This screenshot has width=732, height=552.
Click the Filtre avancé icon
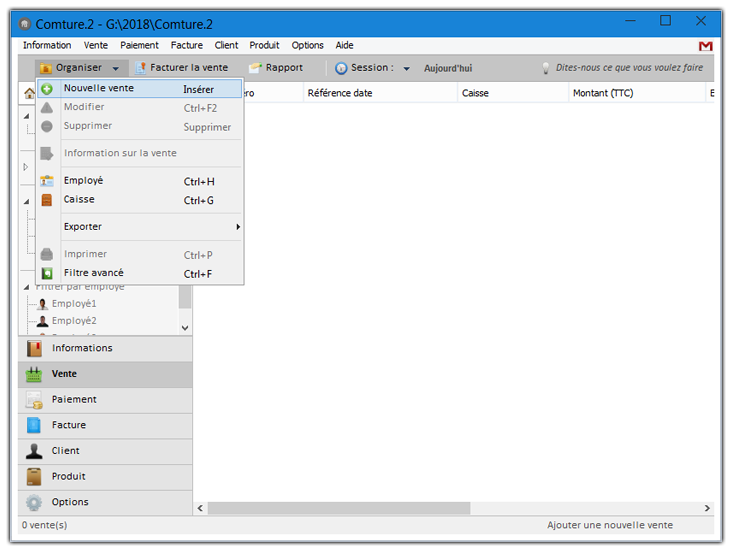[47, 273]
